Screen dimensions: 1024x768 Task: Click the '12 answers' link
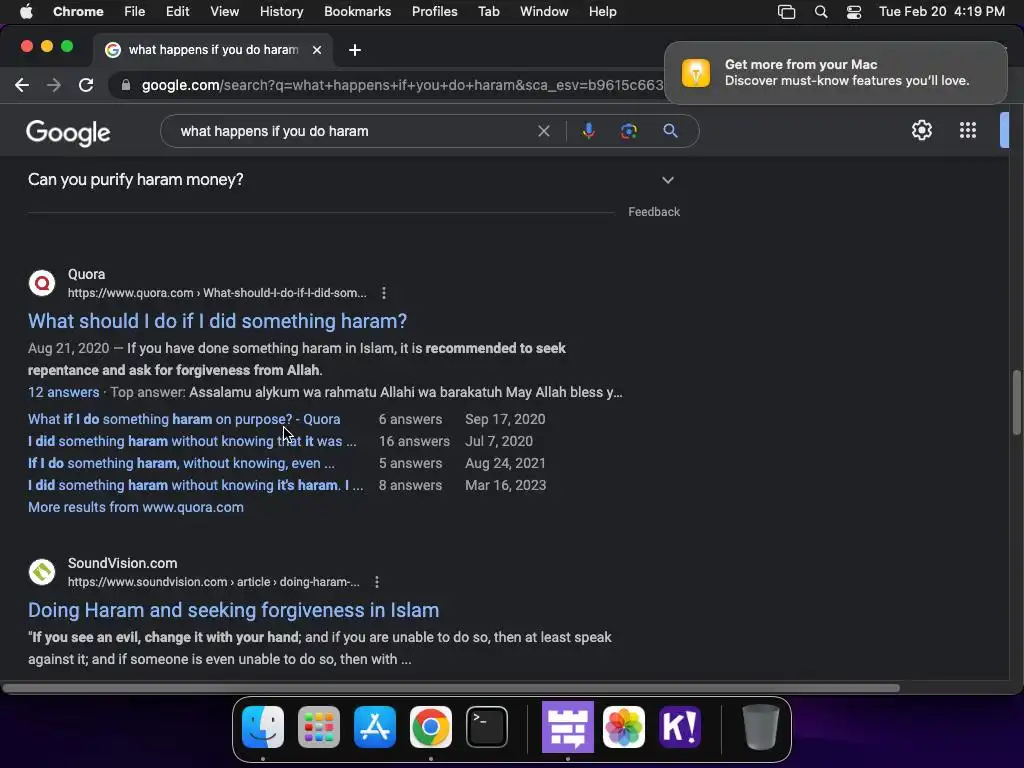point(63,392)
